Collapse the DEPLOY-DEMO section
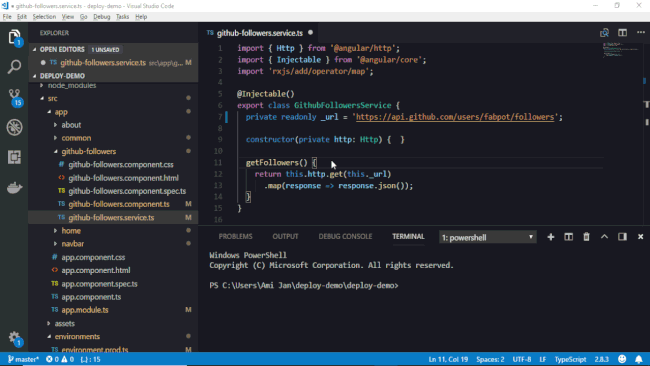 62,76
